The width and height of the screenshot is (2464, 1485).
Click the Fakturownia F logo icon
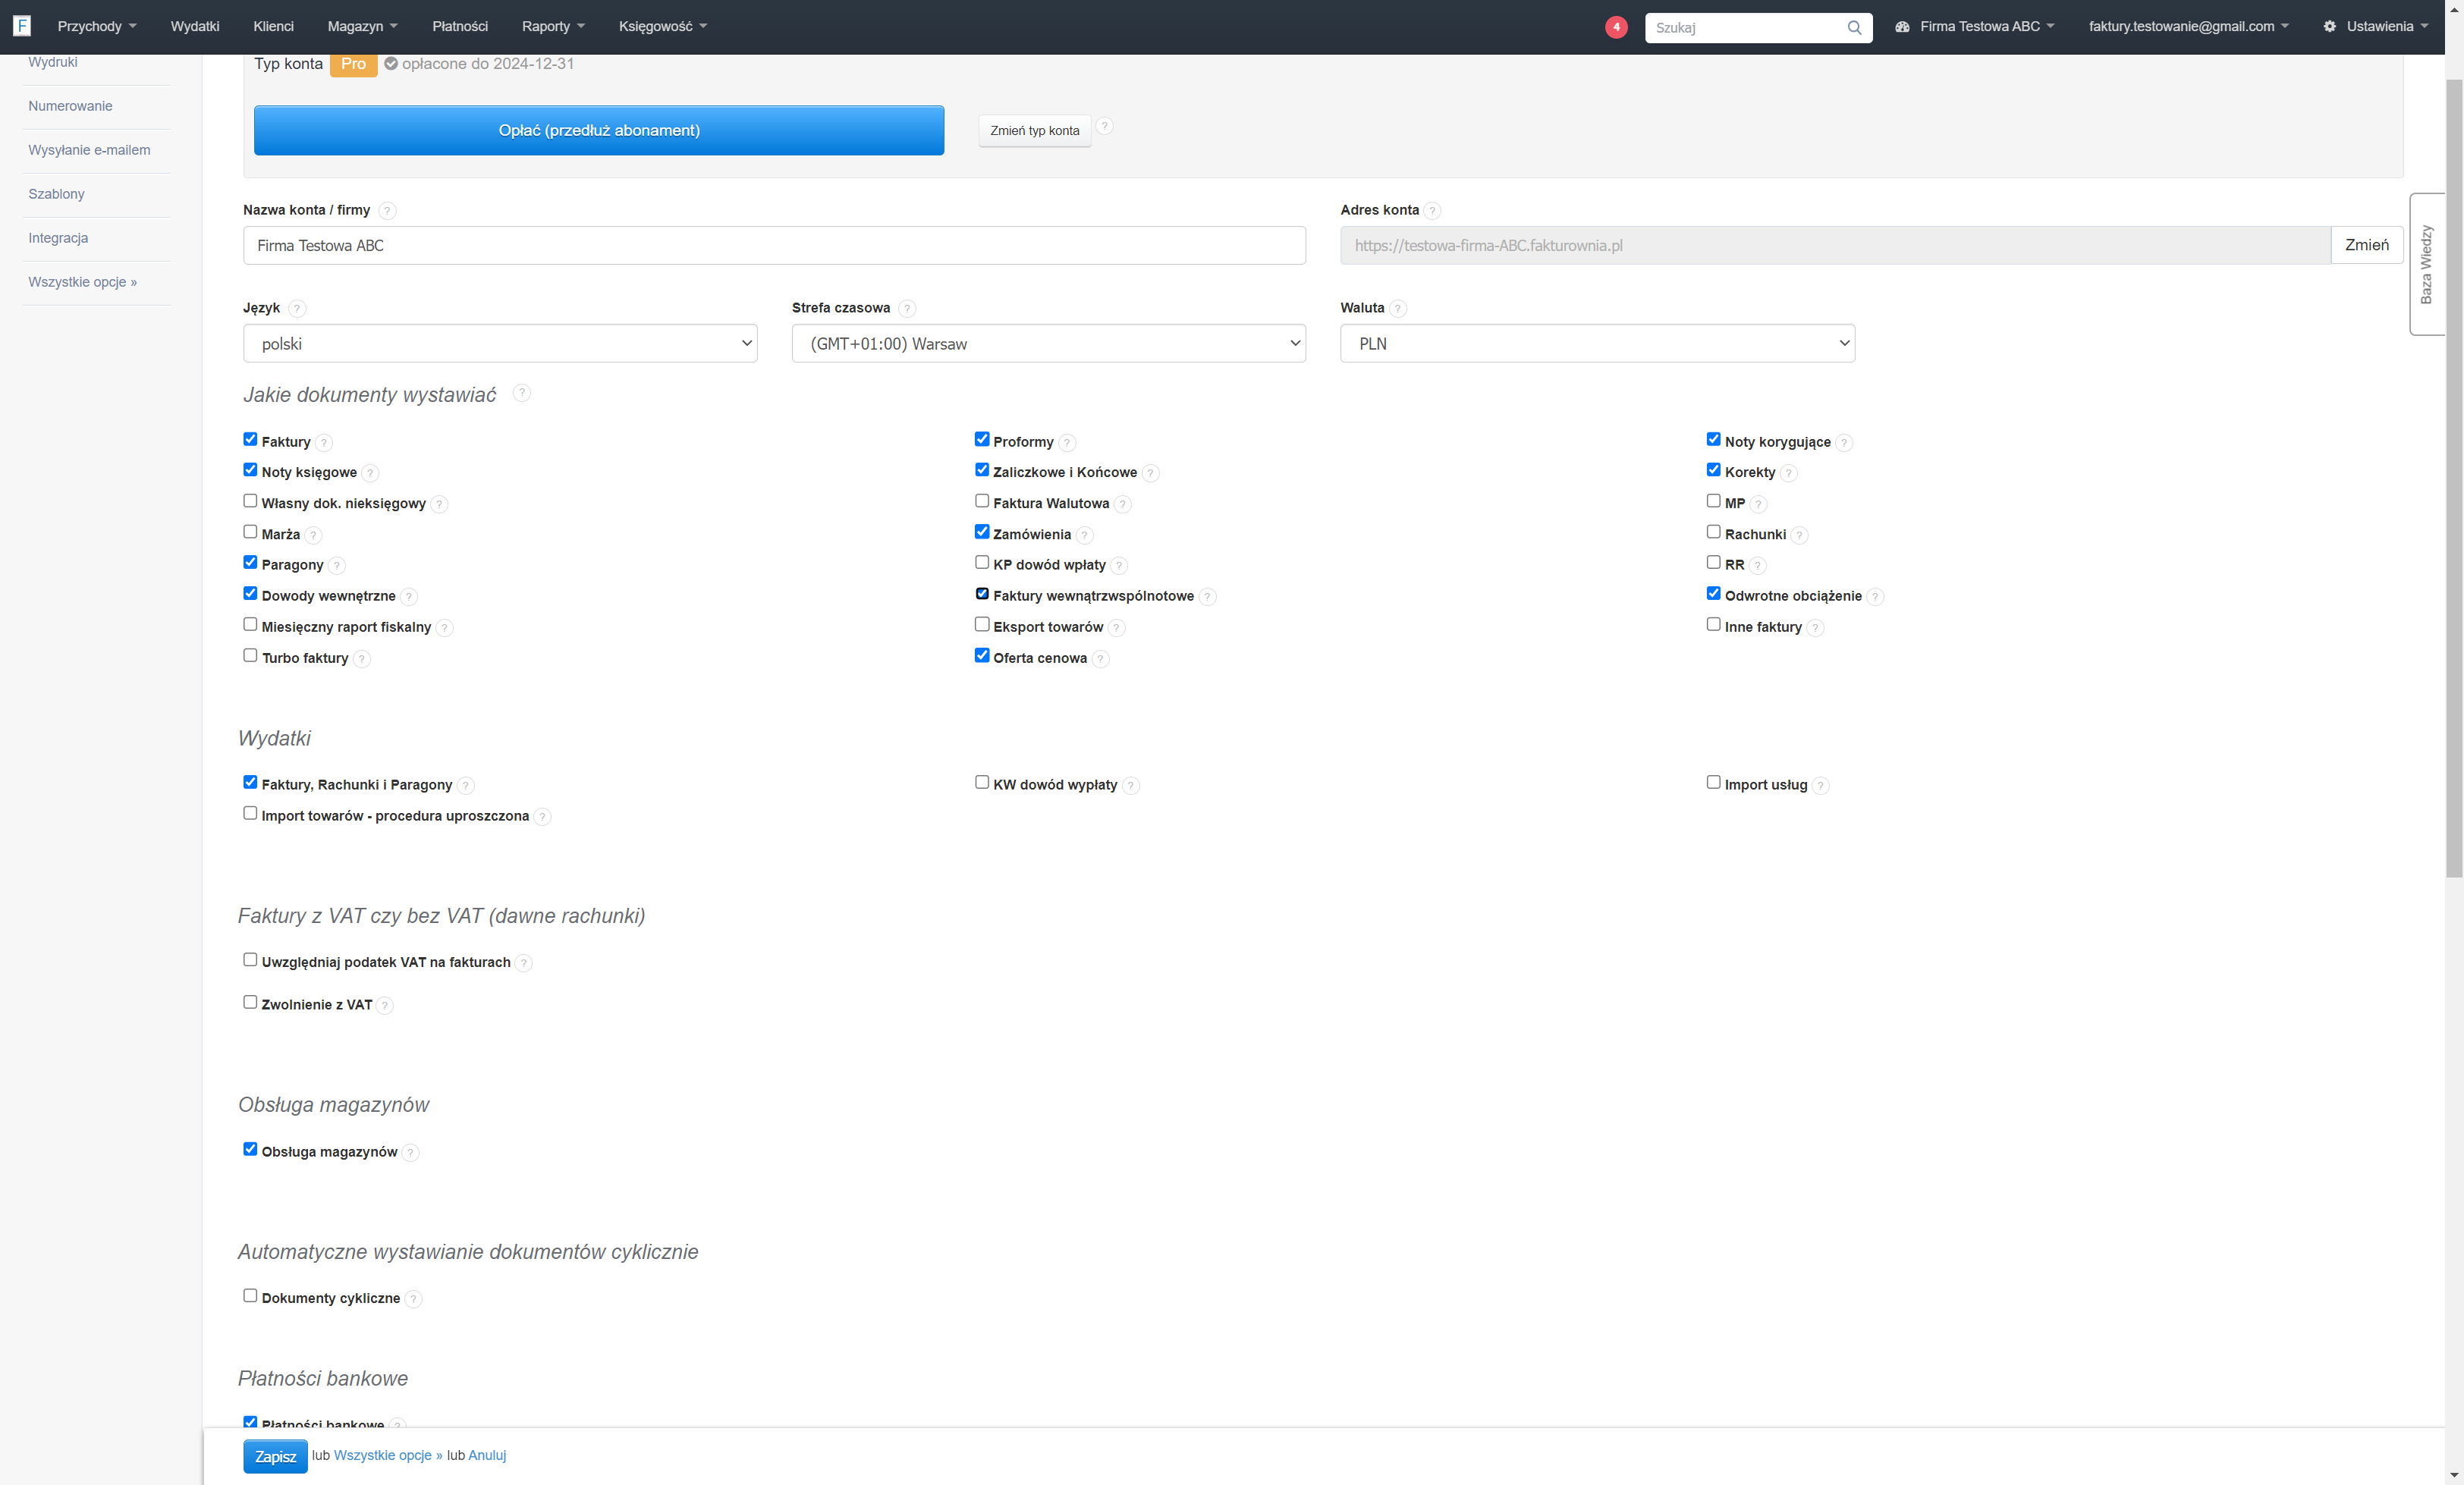22,26
